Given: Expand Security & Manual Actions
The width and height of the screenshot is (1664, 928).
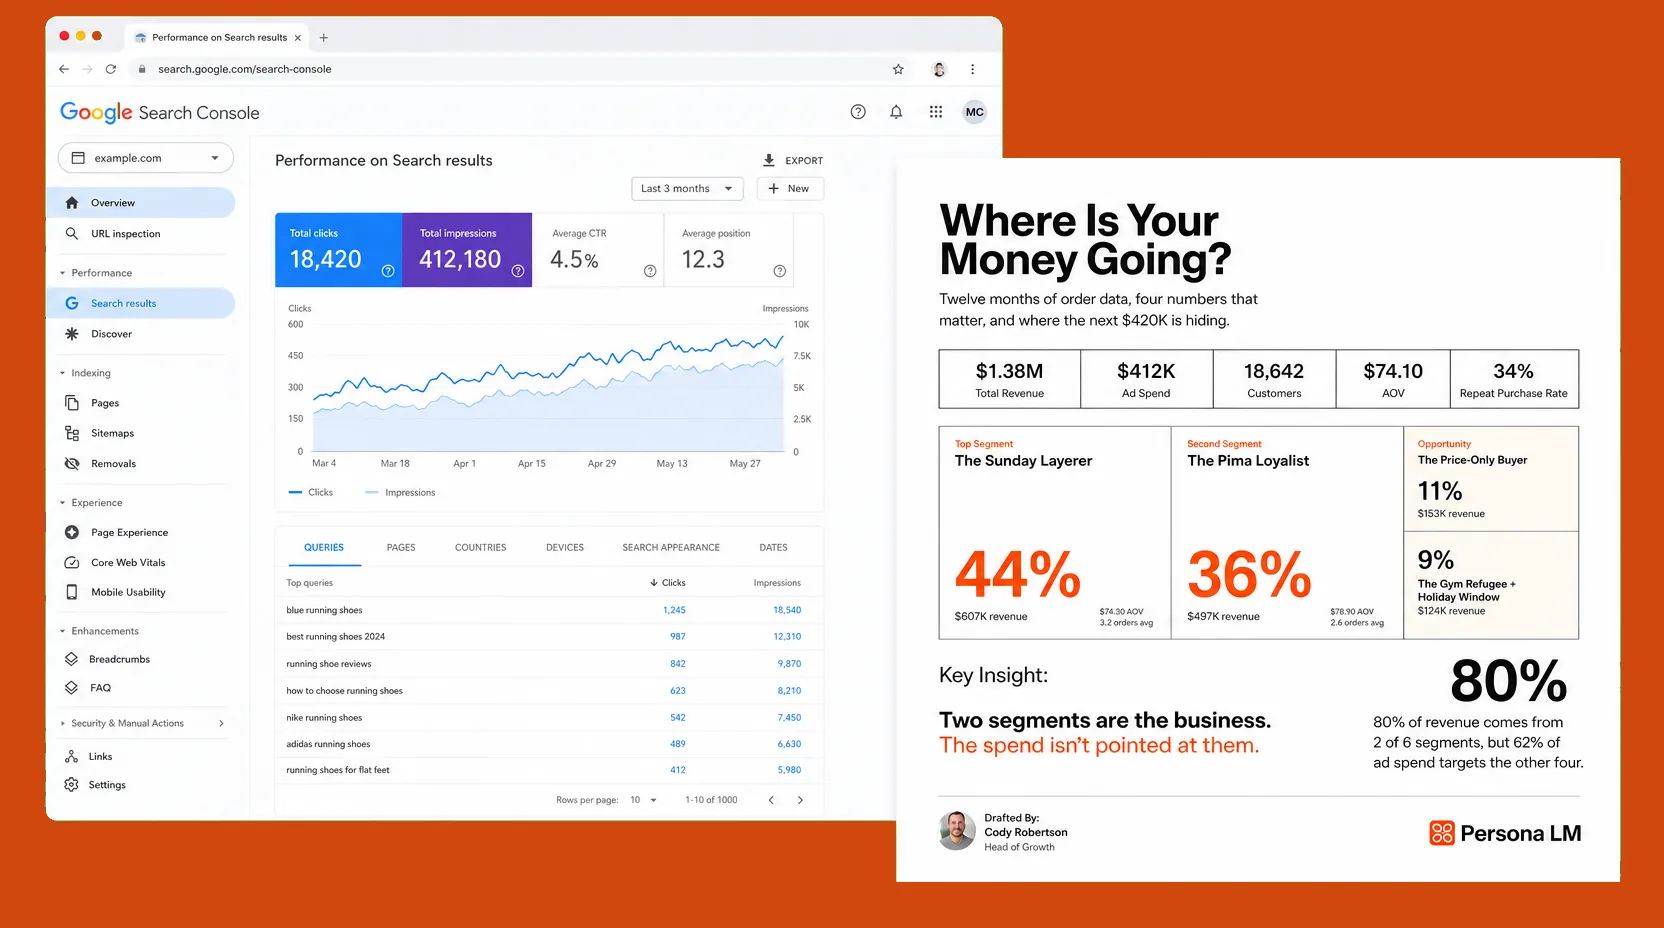Looking at the screenshot, I should click(x=221, y=723).
